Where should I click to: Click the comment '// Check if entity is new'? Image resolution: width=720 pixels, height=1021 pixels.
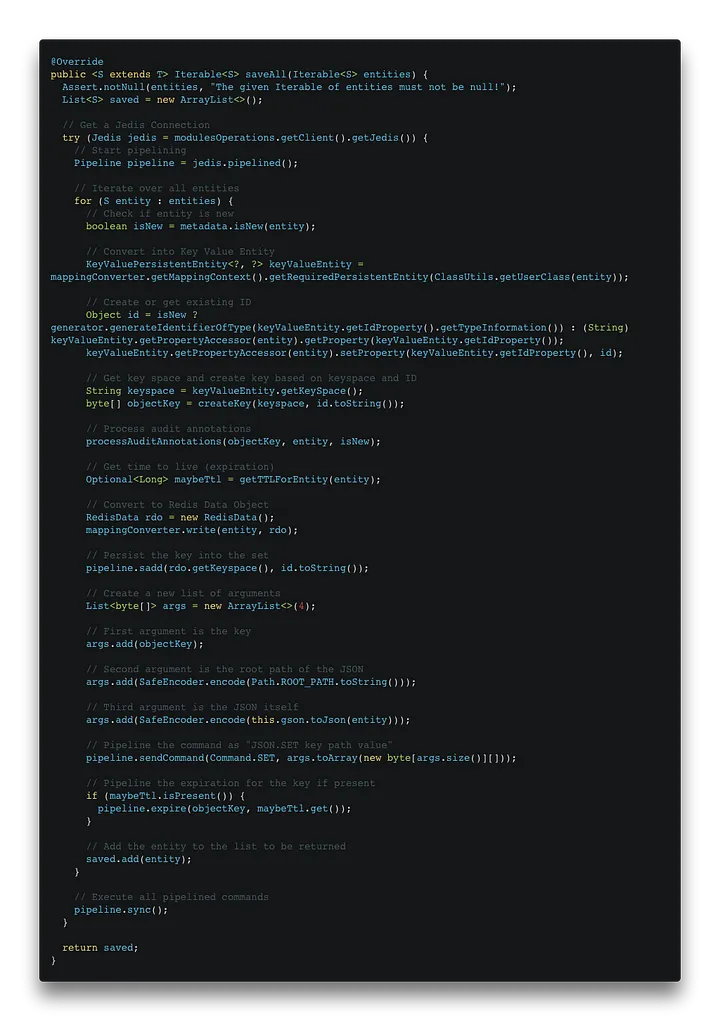tap(159, 214)
